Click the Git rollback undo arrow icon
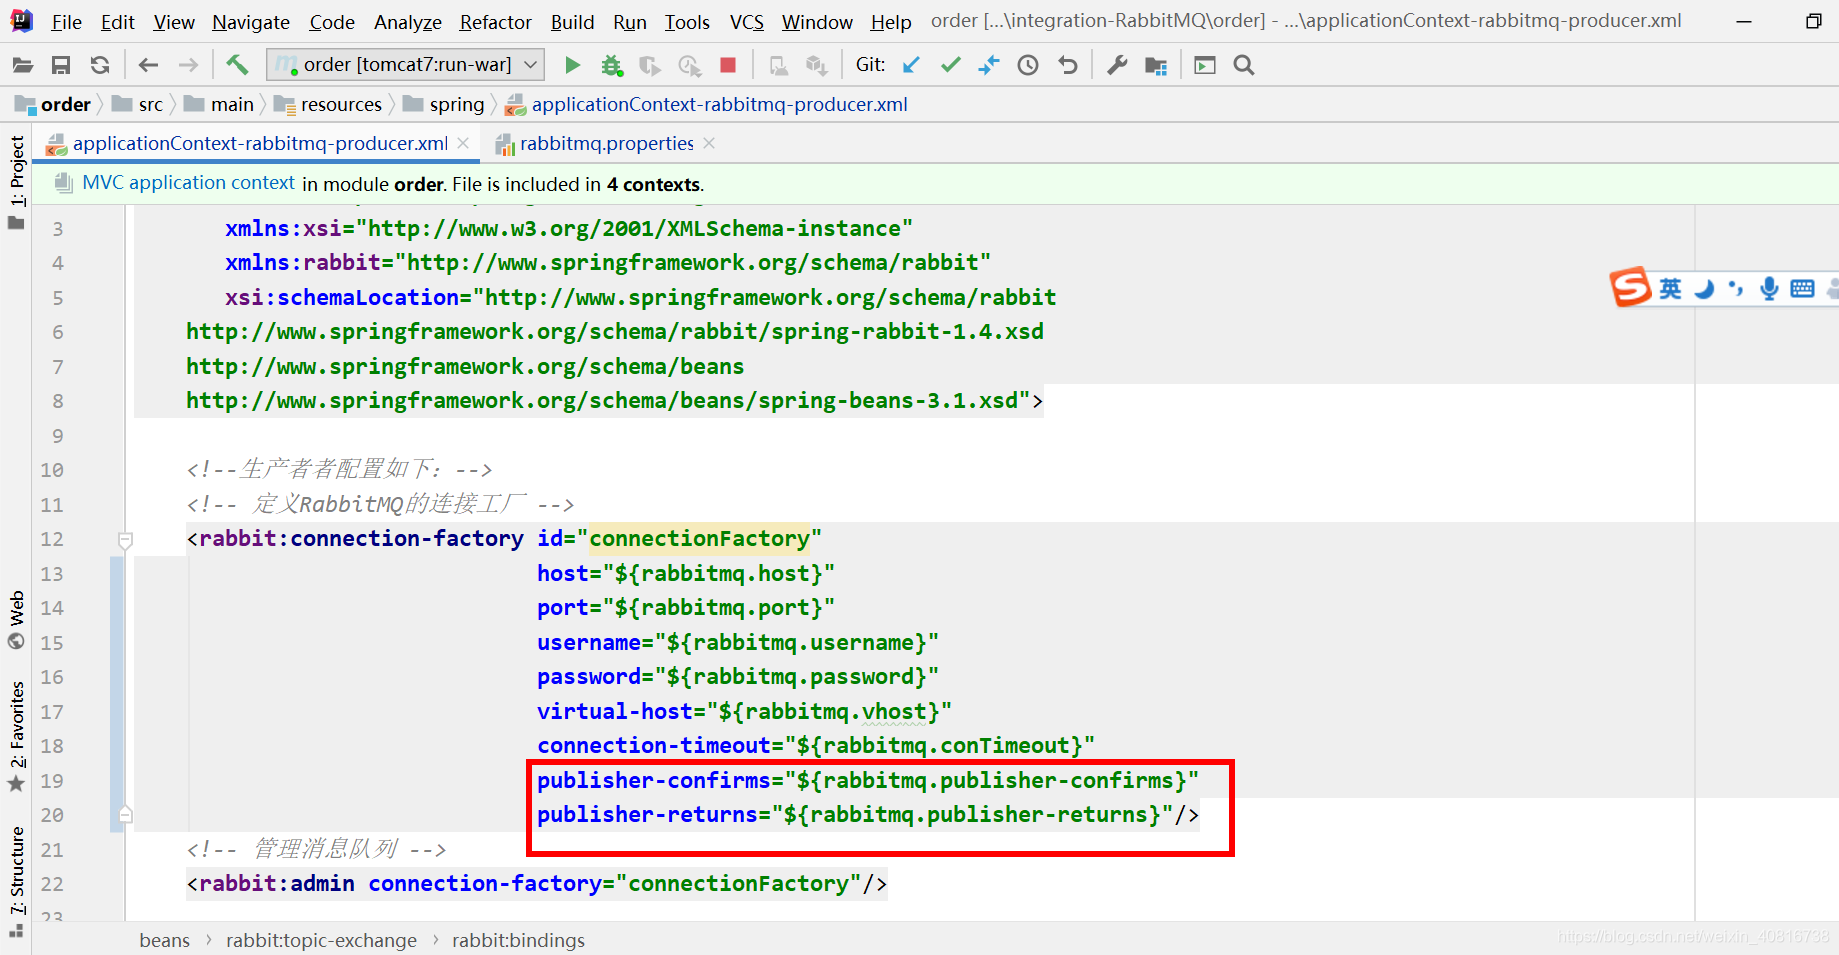This screenshot has height=955, width=1839. (x=1068, y=65)
